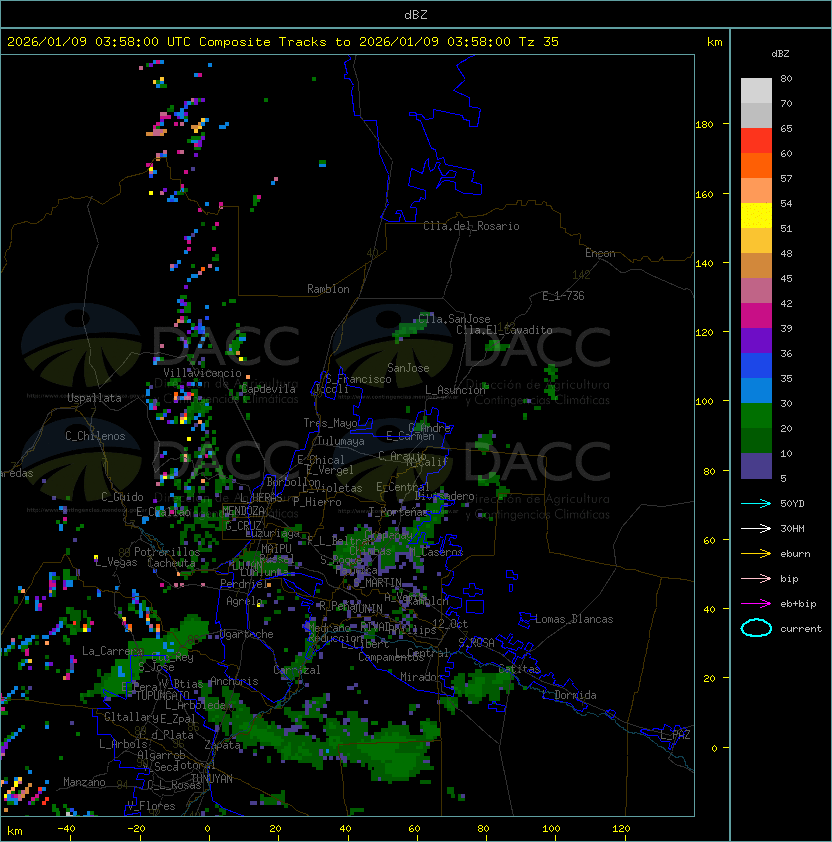Click the Catitas label
The width and height of the screenshot is (832, 842).
[x=519, y=669]
